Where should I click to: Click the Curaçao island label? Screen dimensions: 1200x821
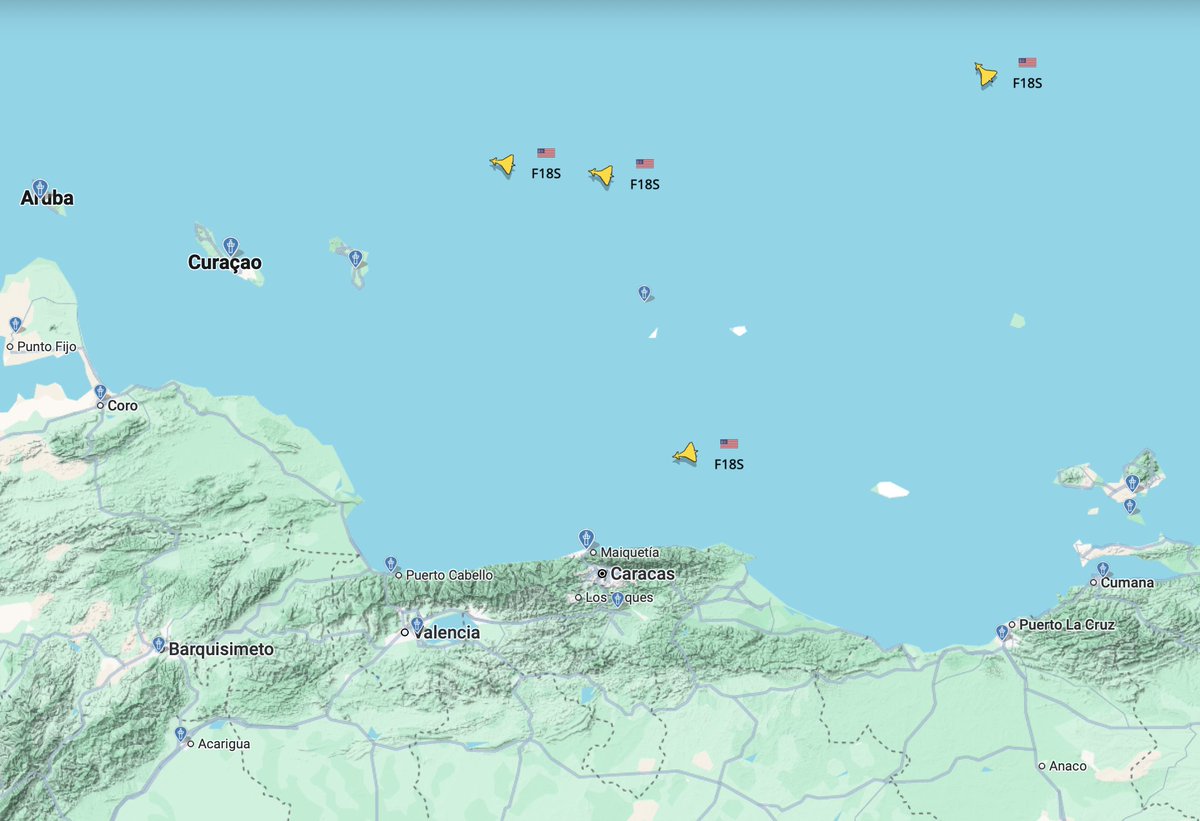(225, 262)
